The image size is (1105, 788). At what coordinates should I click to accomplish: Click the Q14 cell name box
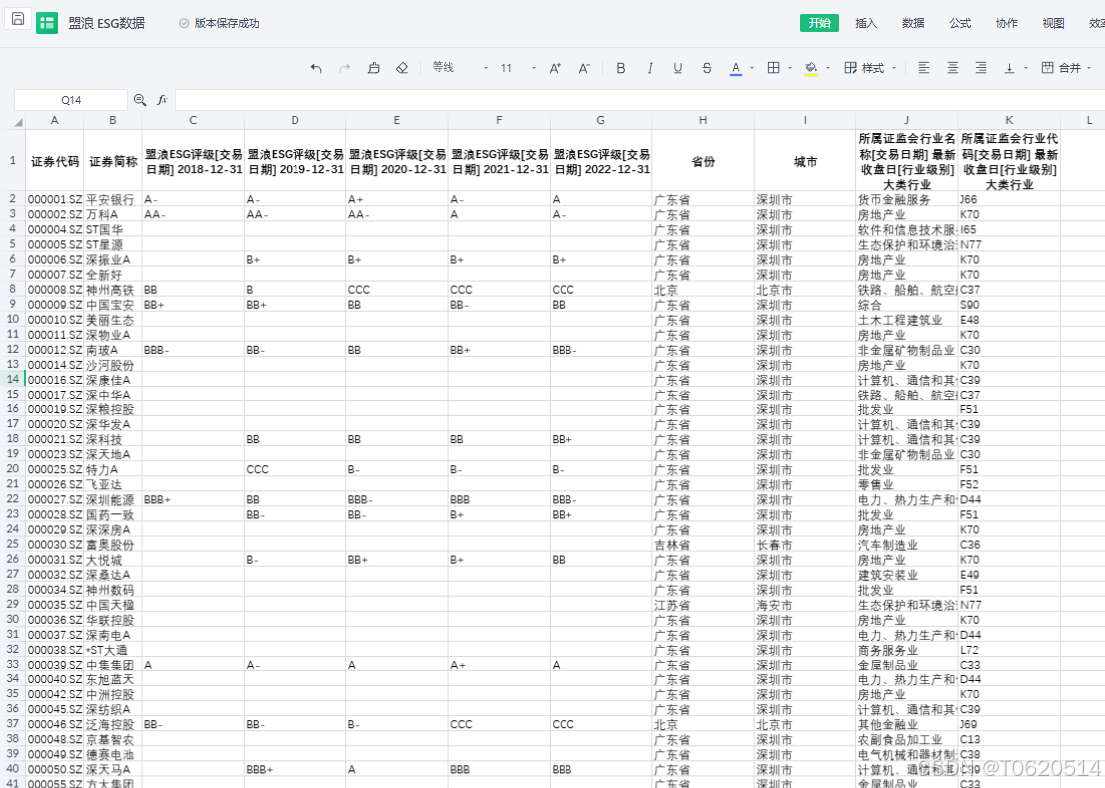[x=70, y=100]
